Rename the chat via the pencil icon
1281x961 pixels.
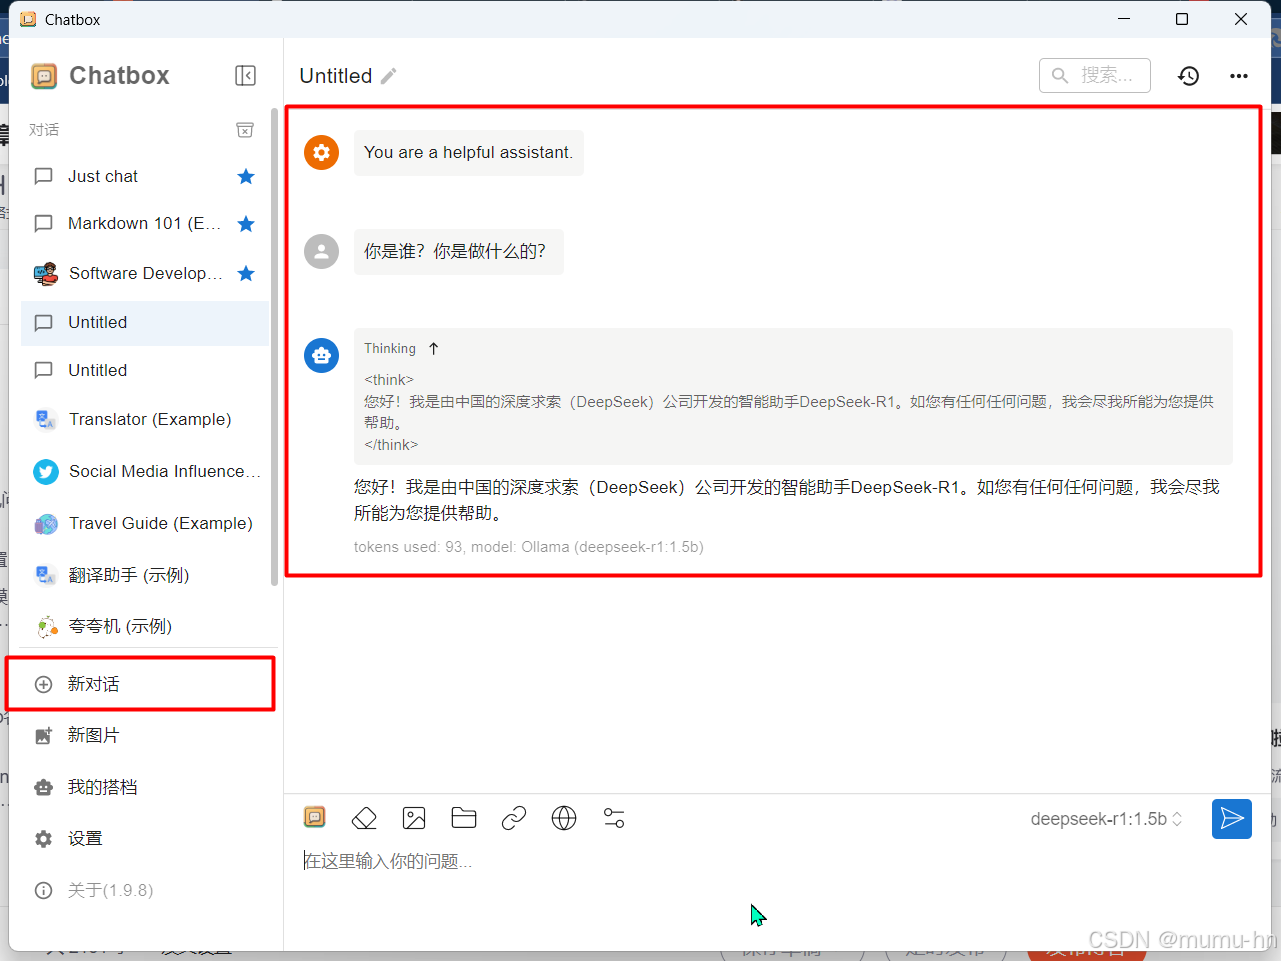click(x=389, y=76)
